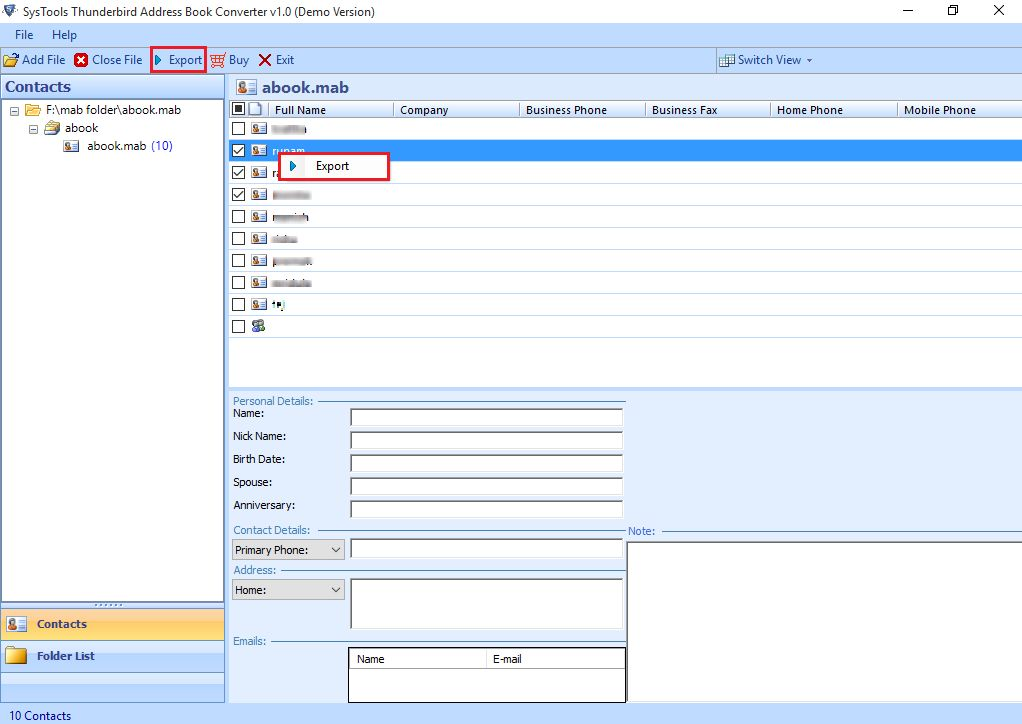Image resolution: width=1022 pixels, height=724 pixels.
Task: Switch to the Folder List pane
Action: click(x=66, y=656)
